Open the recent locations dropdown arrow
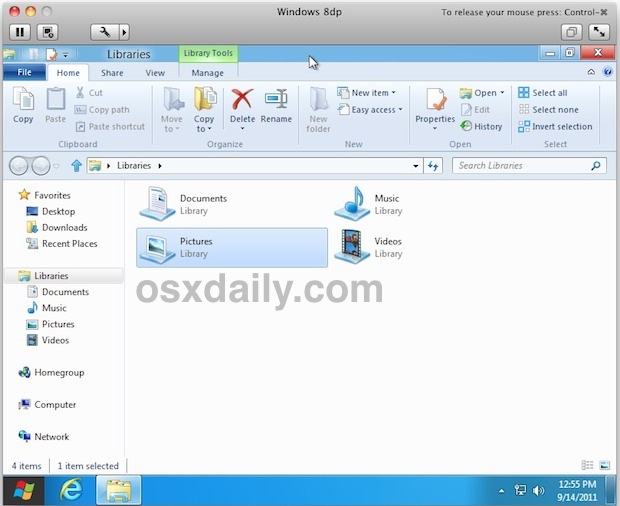Screen dimensions: 620x506 pos(56,166)
